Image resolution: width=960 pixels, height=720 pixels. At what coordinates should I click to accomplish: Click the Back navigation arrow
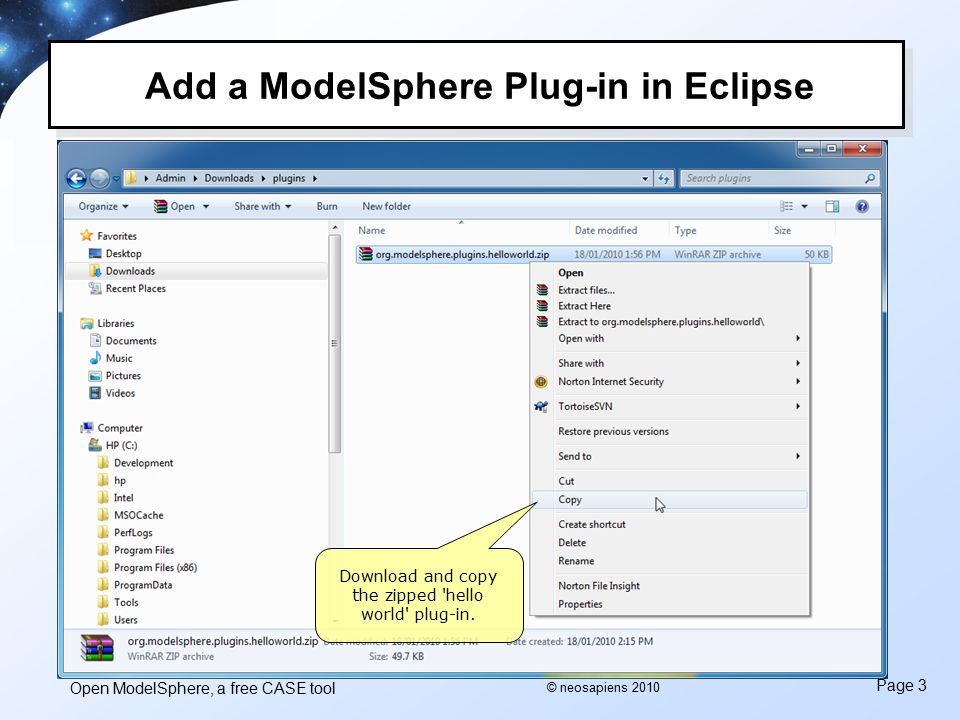coord(77,178)
